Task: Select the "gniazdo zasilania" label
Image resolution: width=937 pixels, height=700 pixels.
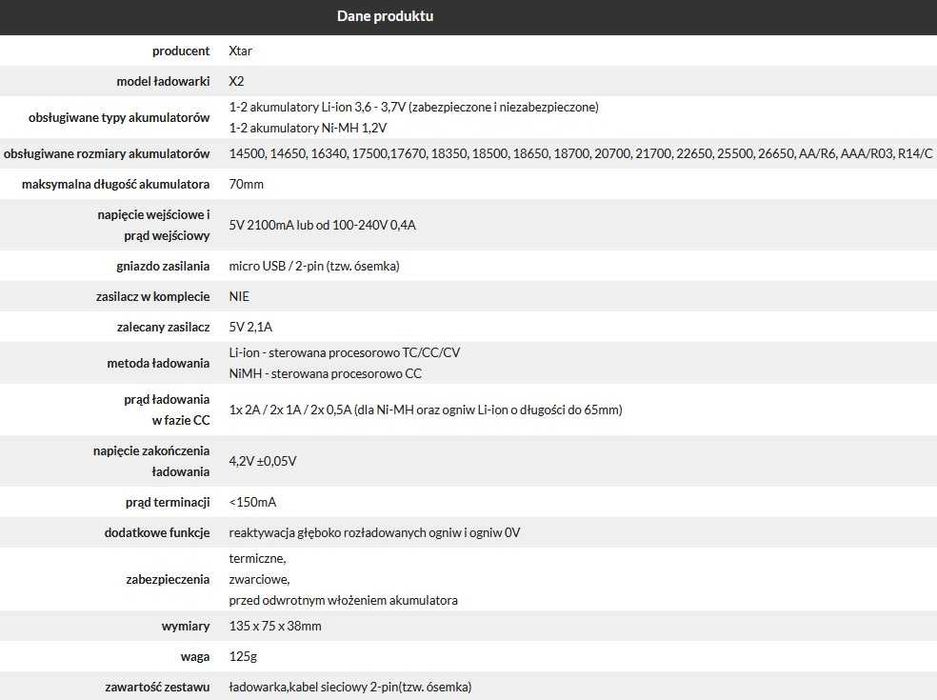Action: tap(163, 266)
